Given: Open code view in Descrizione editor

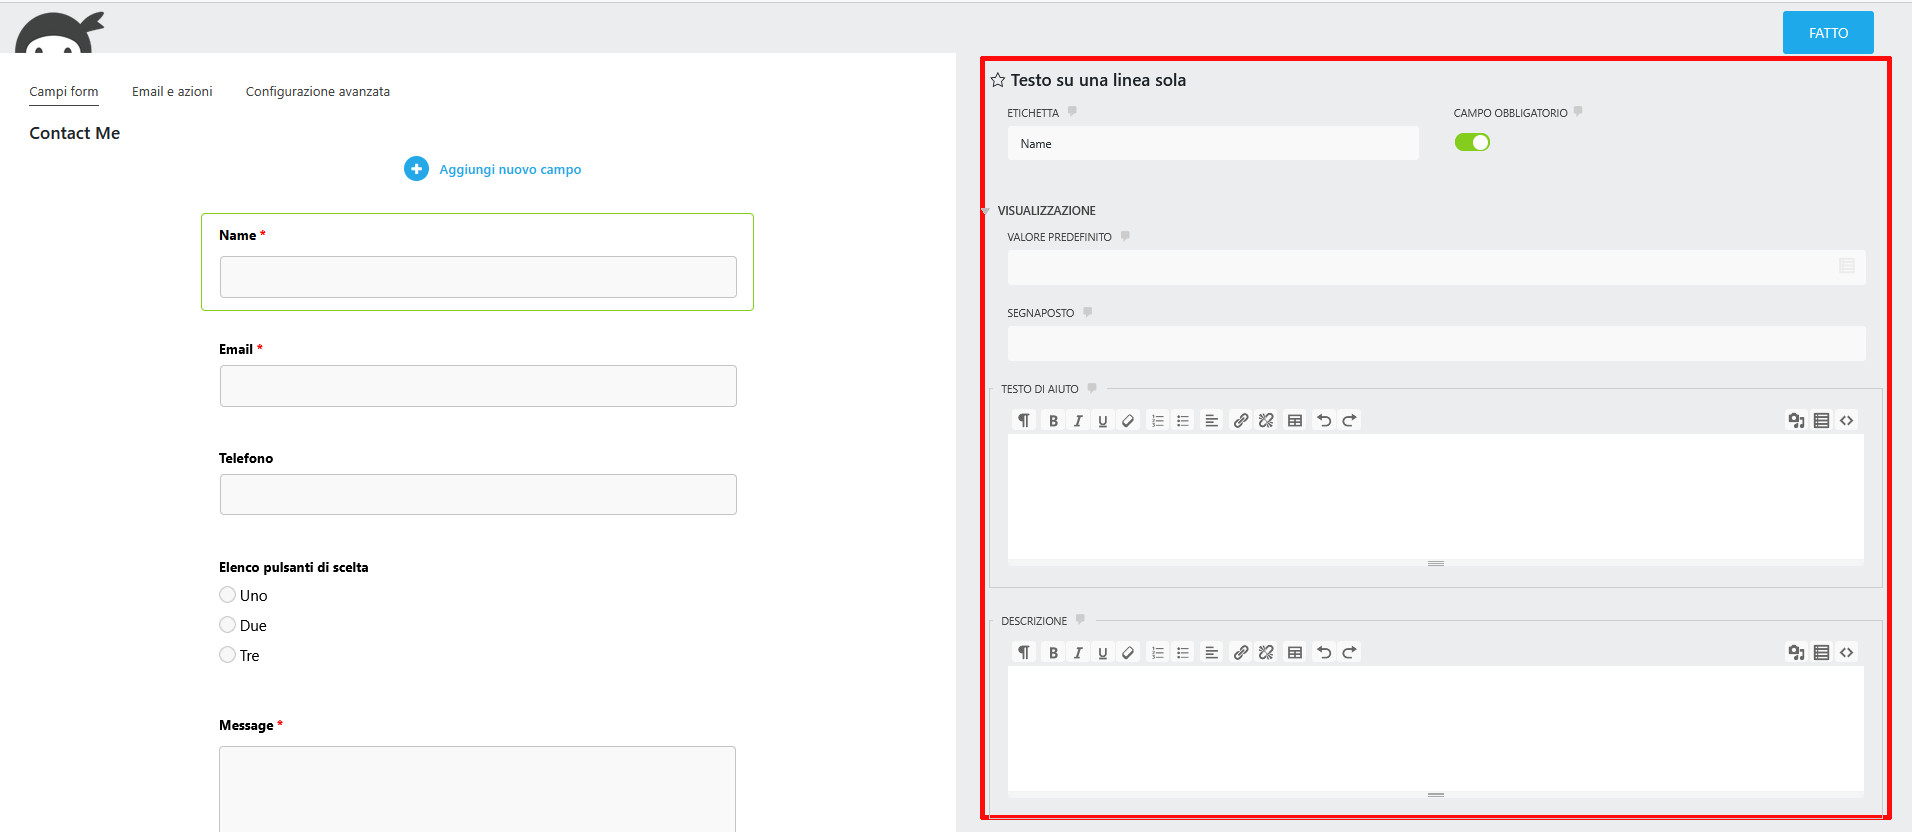Looking at the screenshot, I should pyautogui.click(x=1846, y=653).
